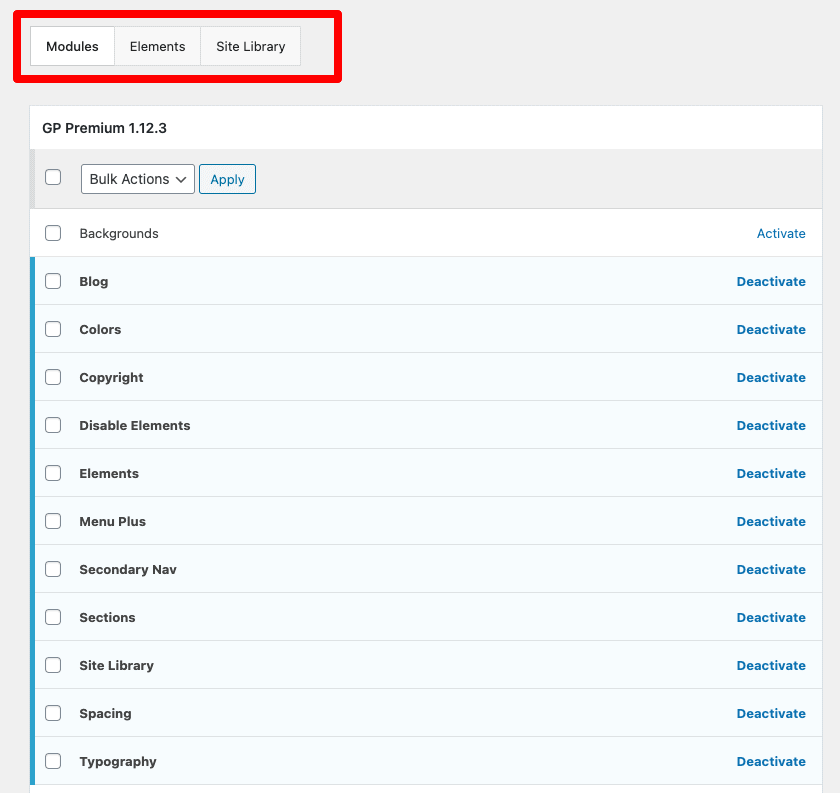Open the Bulk Actions dropdown
Image resolution: width=840 pixels, height=793 pixels.
137,179
